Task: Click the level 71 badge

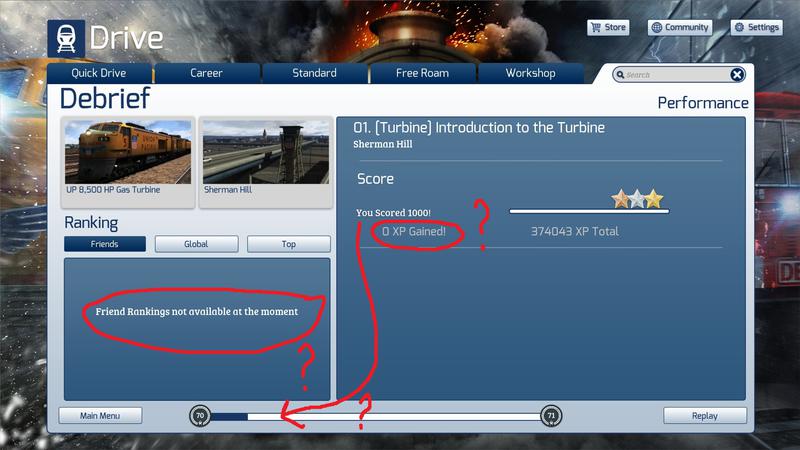Action: (550, 416)
